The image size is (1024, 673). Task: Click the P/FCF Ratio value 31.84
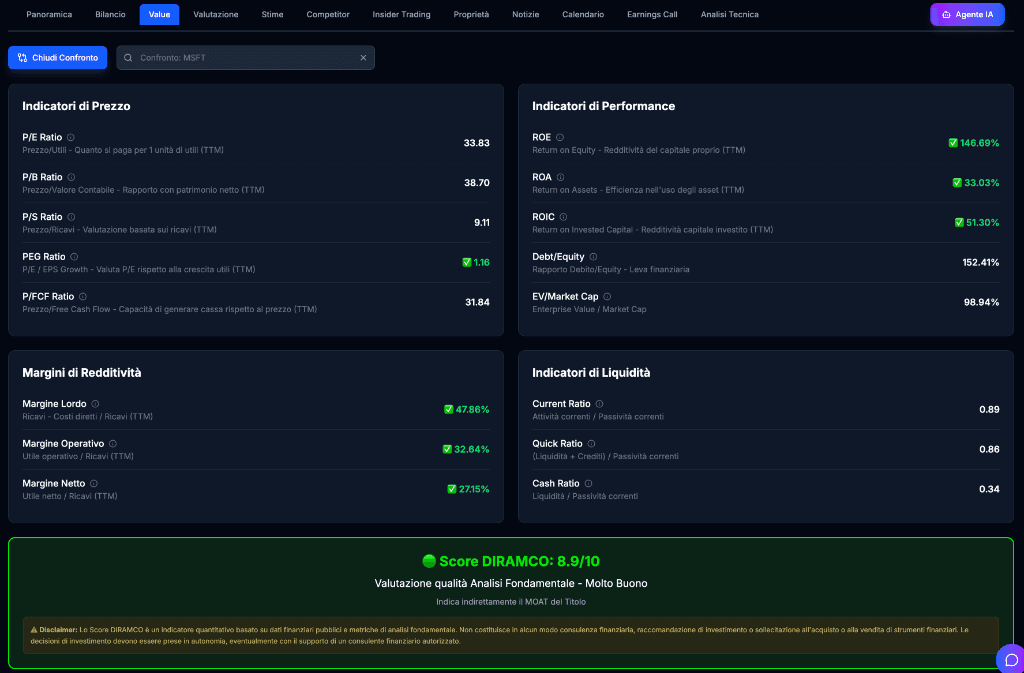pos(477,302)
